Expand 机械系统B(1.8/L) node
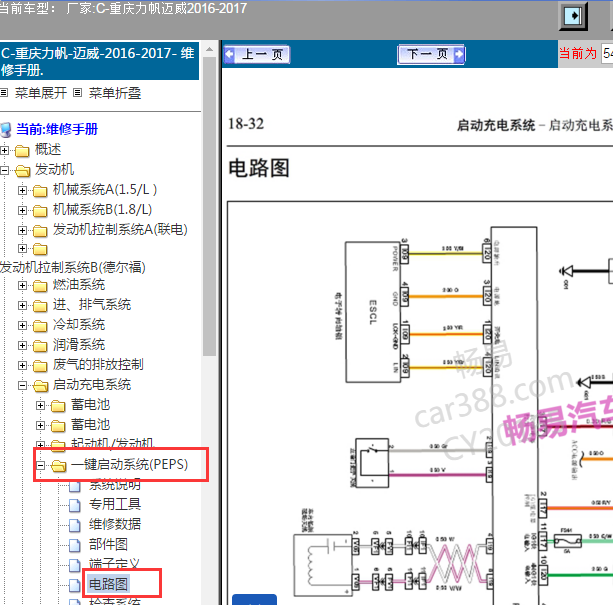This screenshot has height=605, width=613. tap(22, 210)
